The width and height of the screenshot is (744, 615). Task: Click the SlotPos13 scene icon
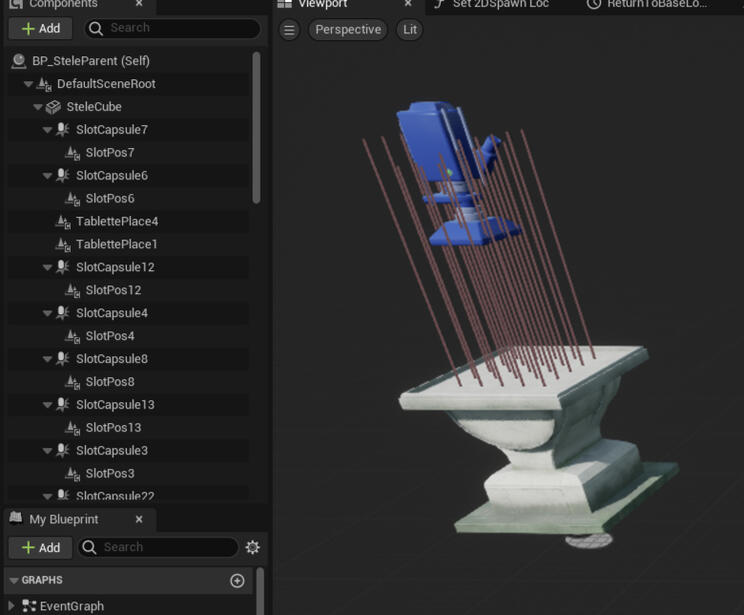(72, 428)
